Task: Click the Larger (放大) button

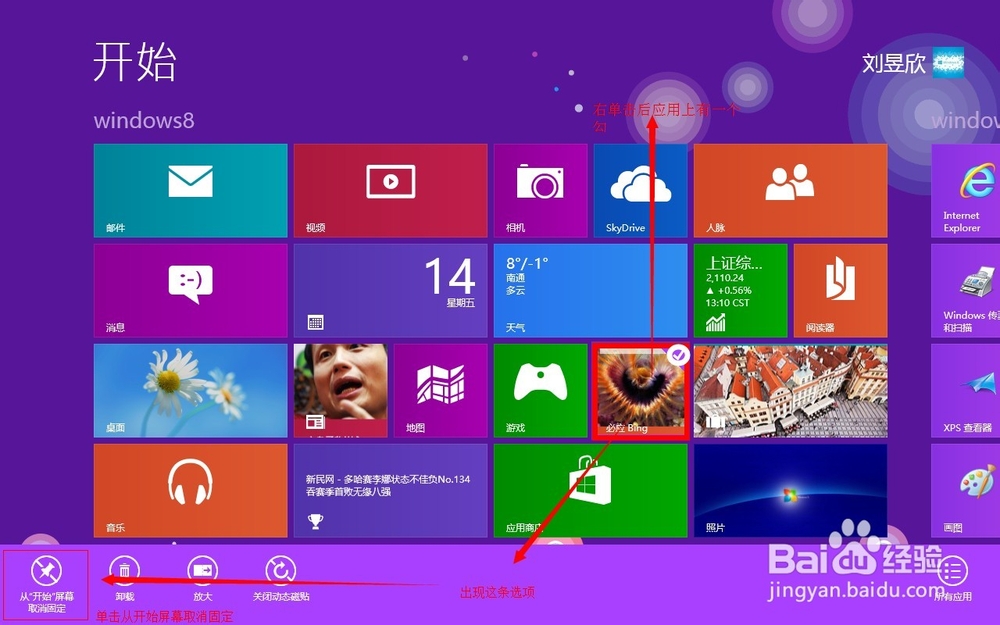Action: [203, 579]
